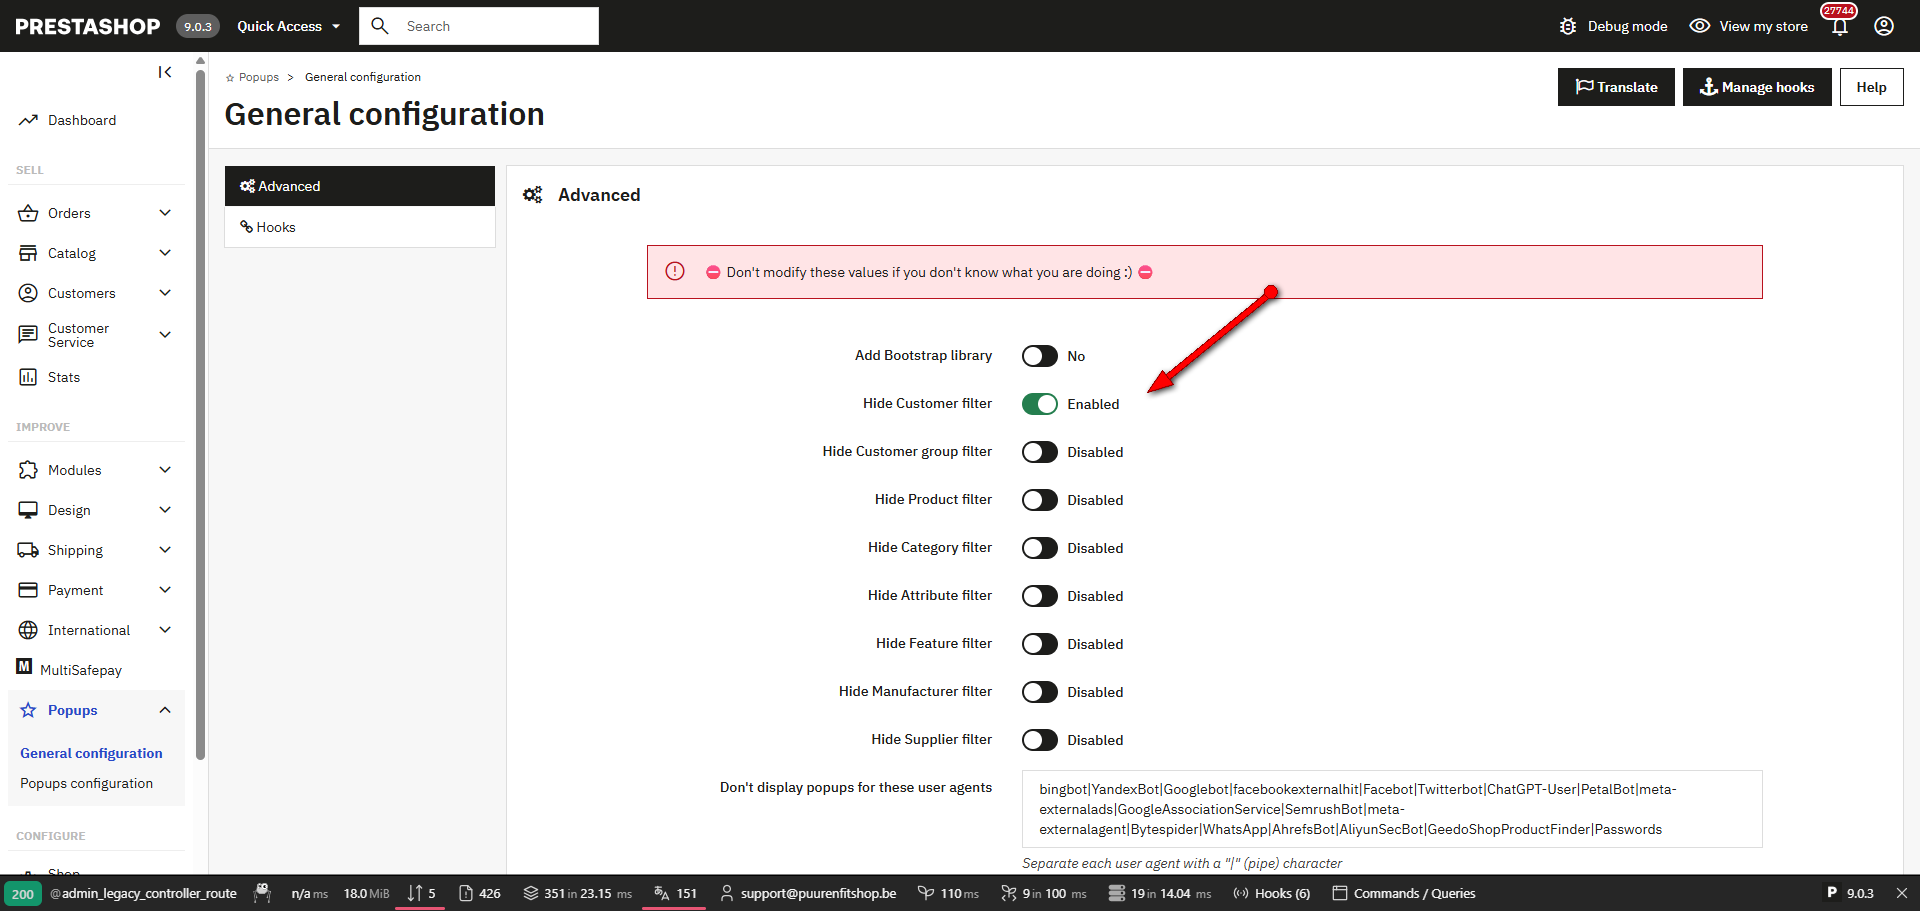Open the Stats menu item
This screenshot has width=1920, height=911.
click(64, 377)
